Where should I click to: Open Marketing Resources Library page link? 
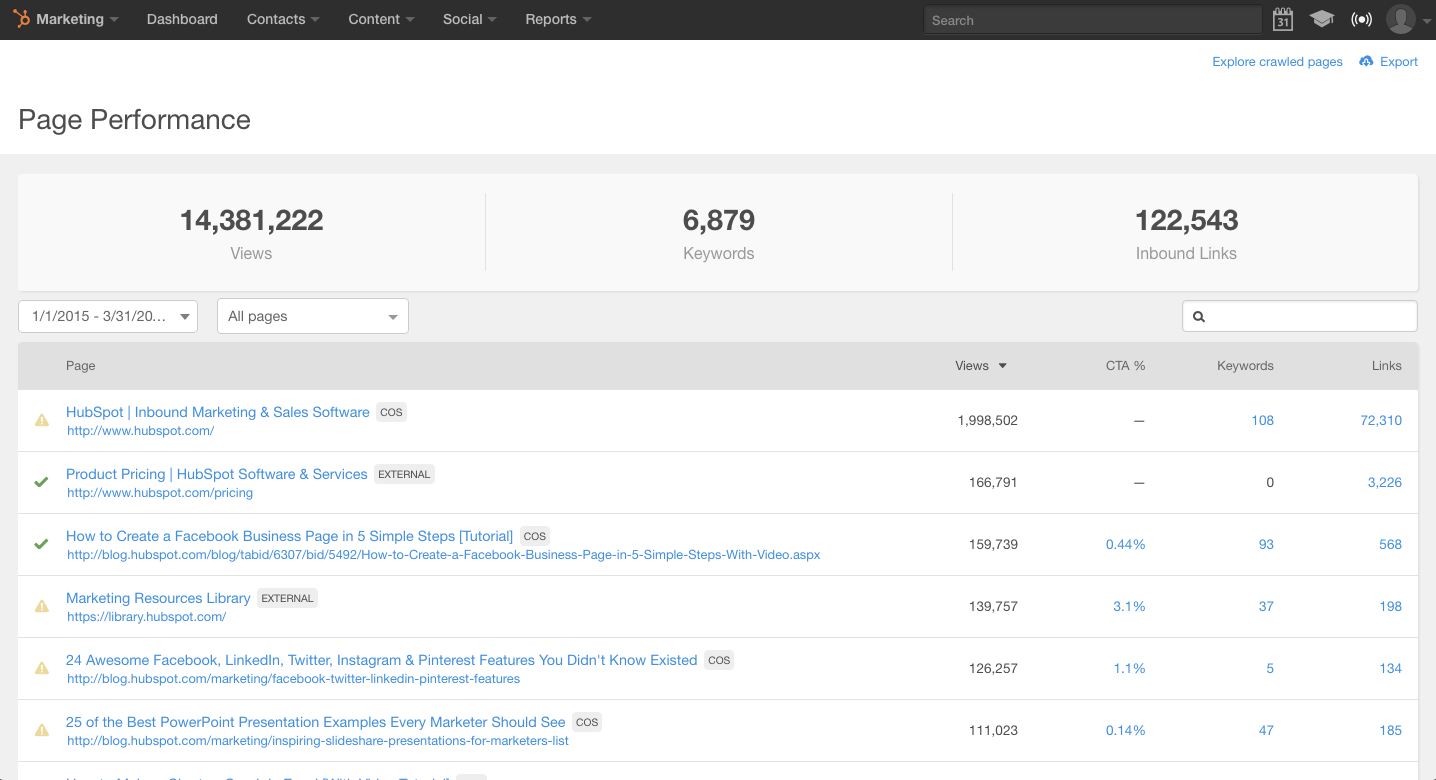(x=158, y=598)
